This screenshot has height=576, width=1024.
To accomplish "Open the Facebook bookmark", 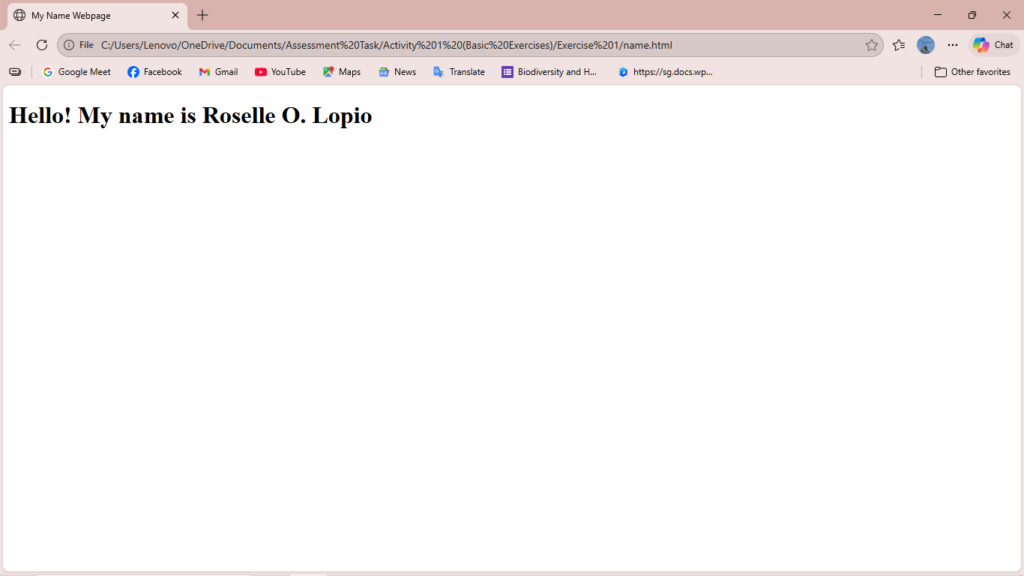I will point(155,72).
